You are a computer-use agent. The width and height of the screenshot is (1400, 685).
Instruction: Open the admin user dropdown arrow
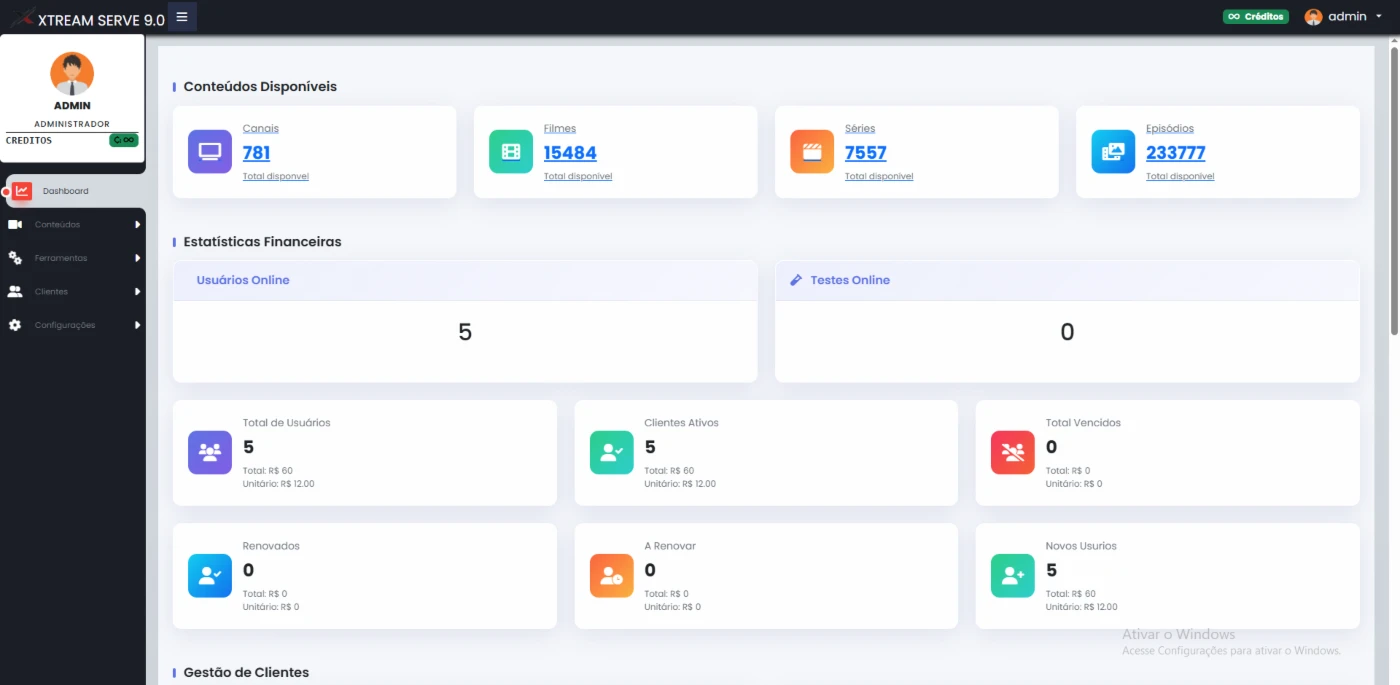pos(1379,17)
